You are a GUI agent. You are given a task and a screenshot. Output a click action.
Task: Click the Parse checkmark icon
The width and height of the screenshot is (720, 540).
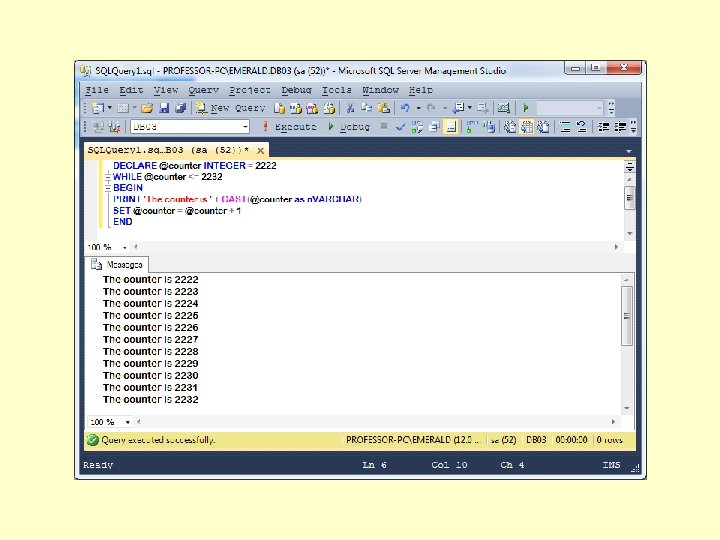401,127
